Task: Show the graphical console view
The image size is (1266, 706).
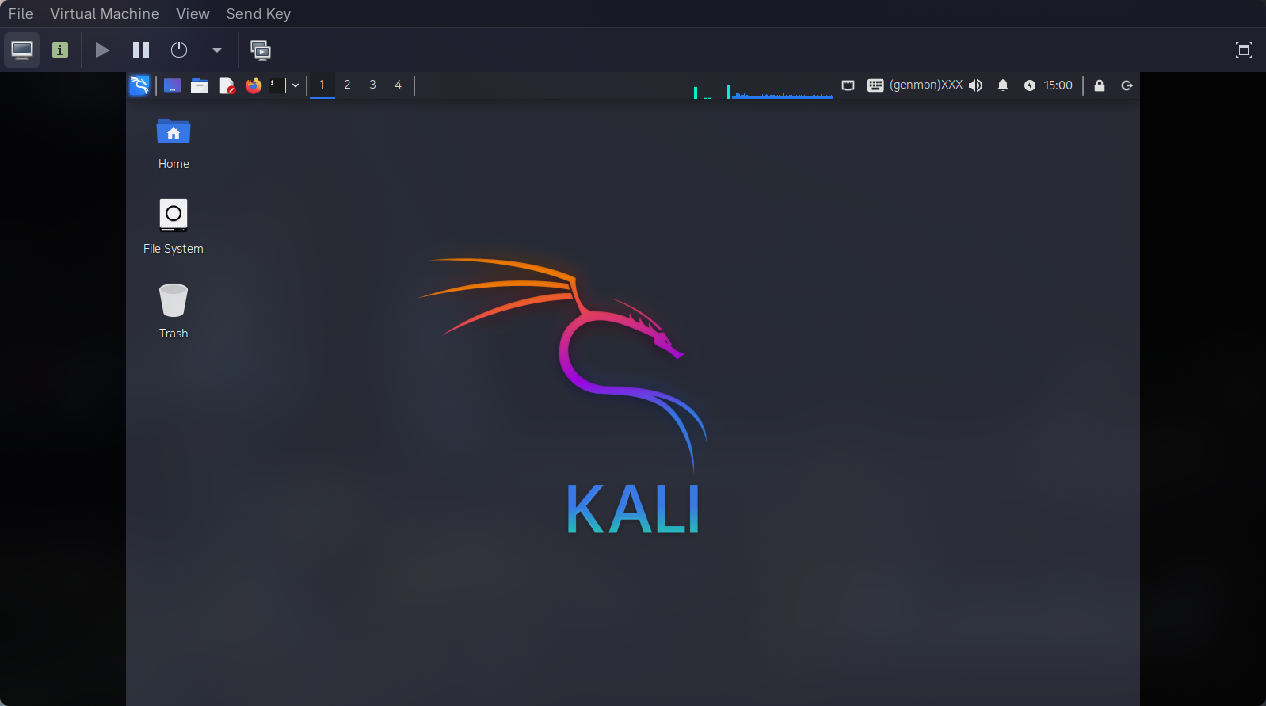Action: coord(22,49)
